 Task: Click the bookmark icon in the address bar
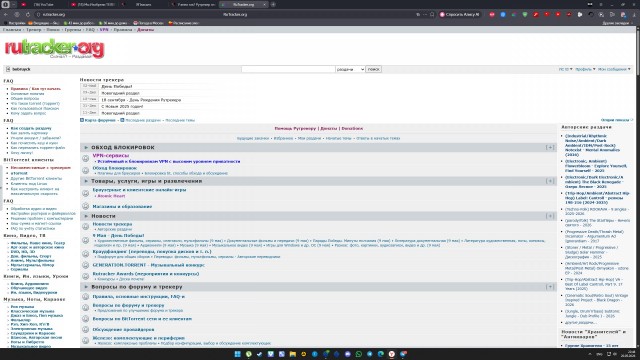click(x=432, y=14)
